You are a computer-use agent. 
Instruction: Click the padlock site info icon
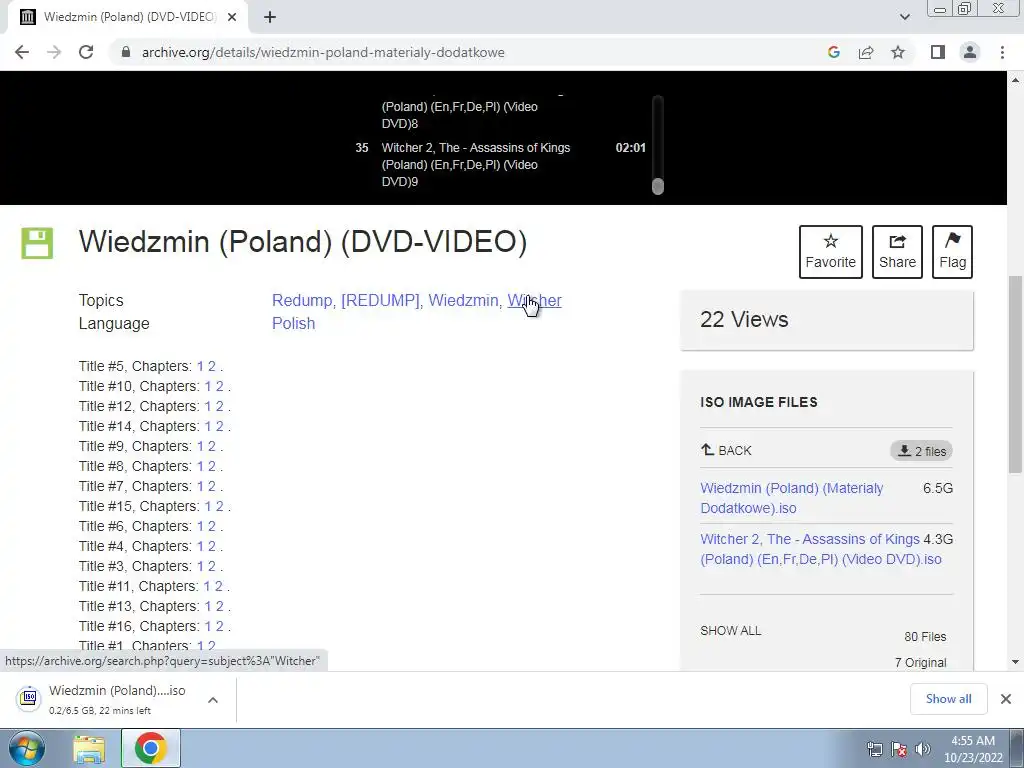[x=126, y=52]
